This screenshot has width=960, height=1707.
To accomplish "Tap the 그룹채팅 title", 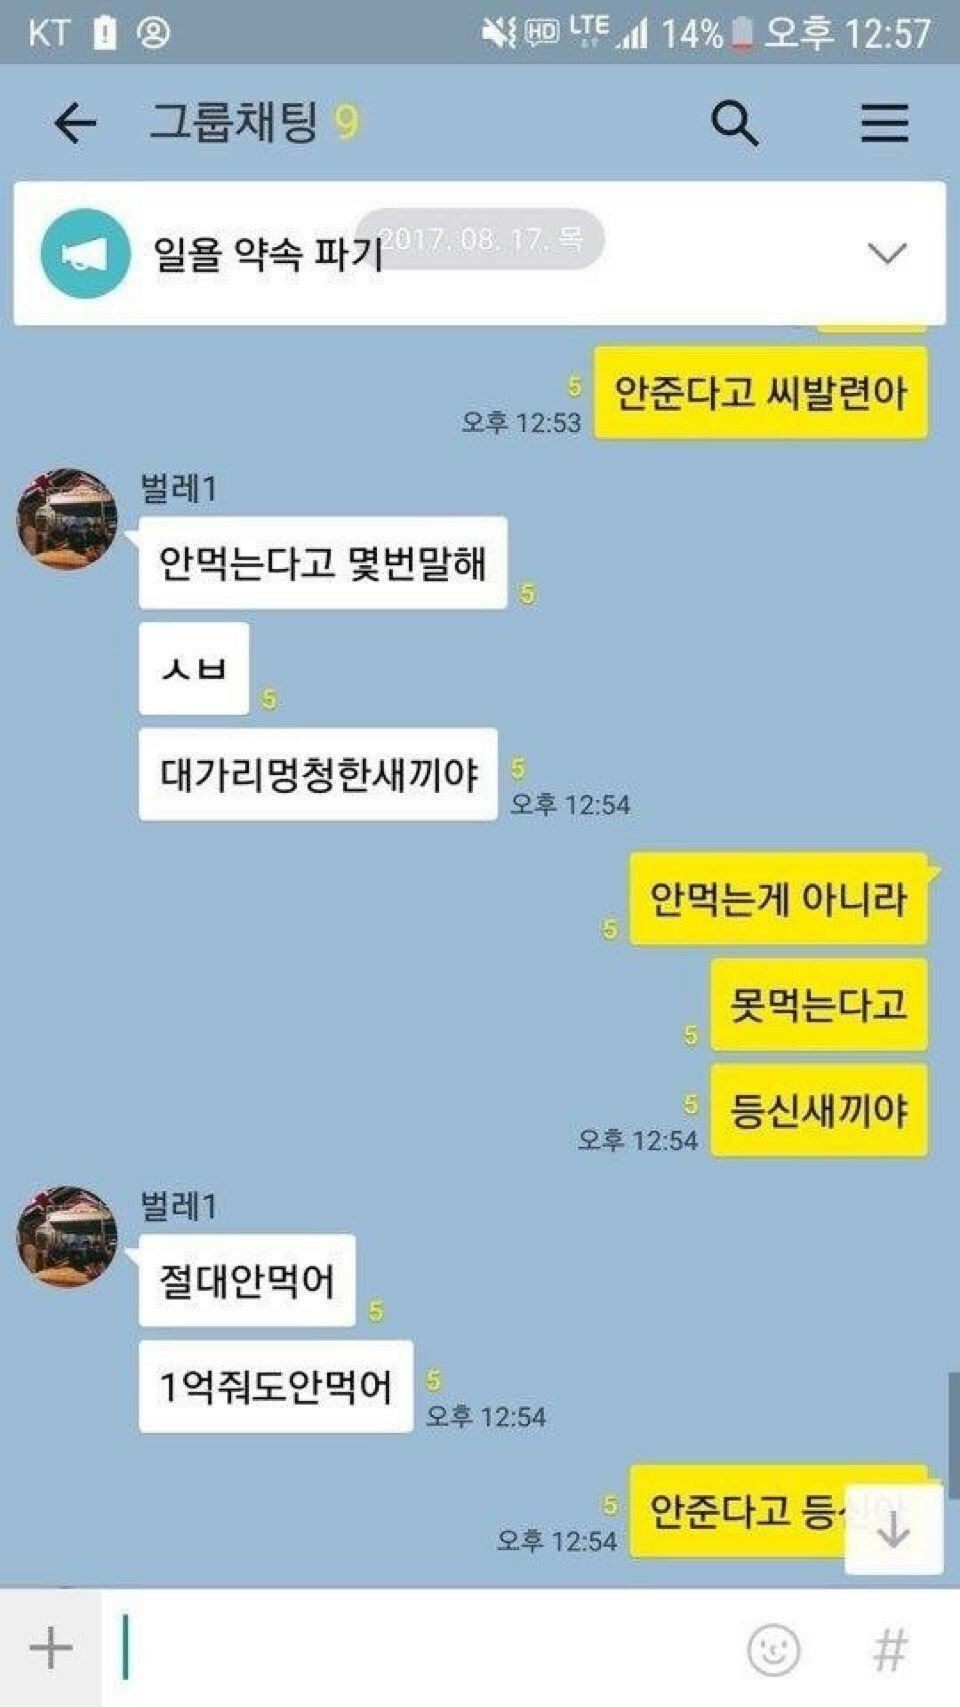I will tap(234, 123).
